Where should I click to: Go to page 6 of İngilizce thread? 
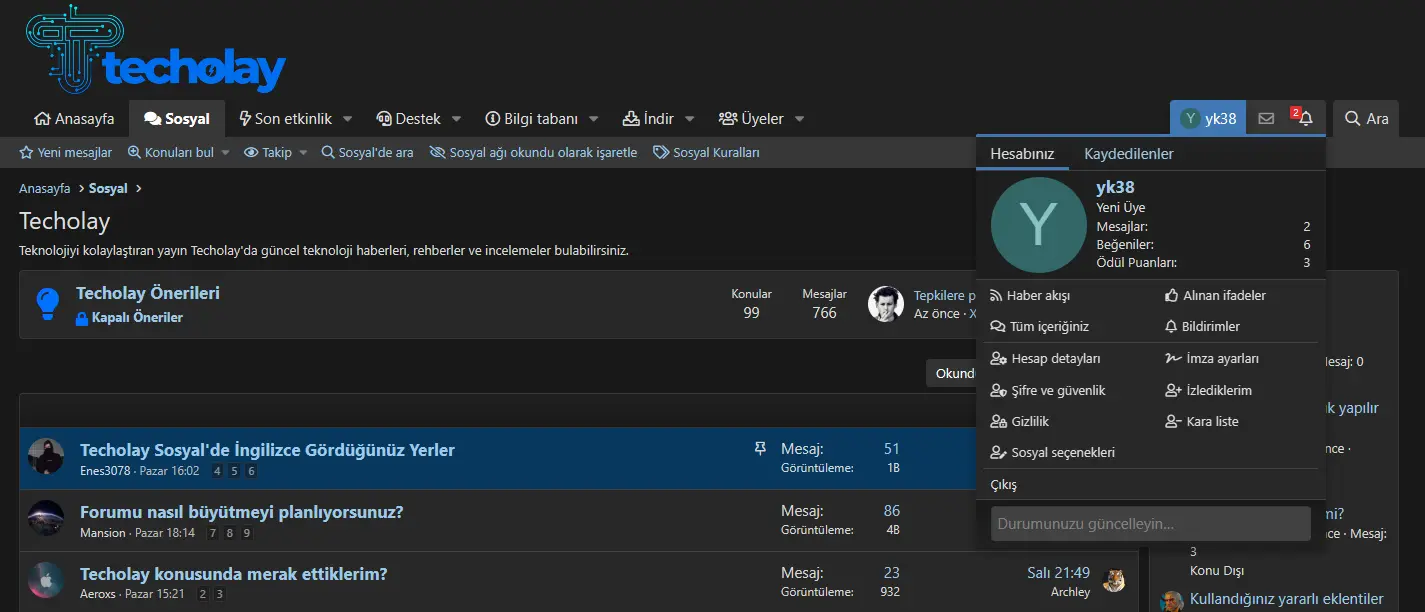(x=252, y=471)
